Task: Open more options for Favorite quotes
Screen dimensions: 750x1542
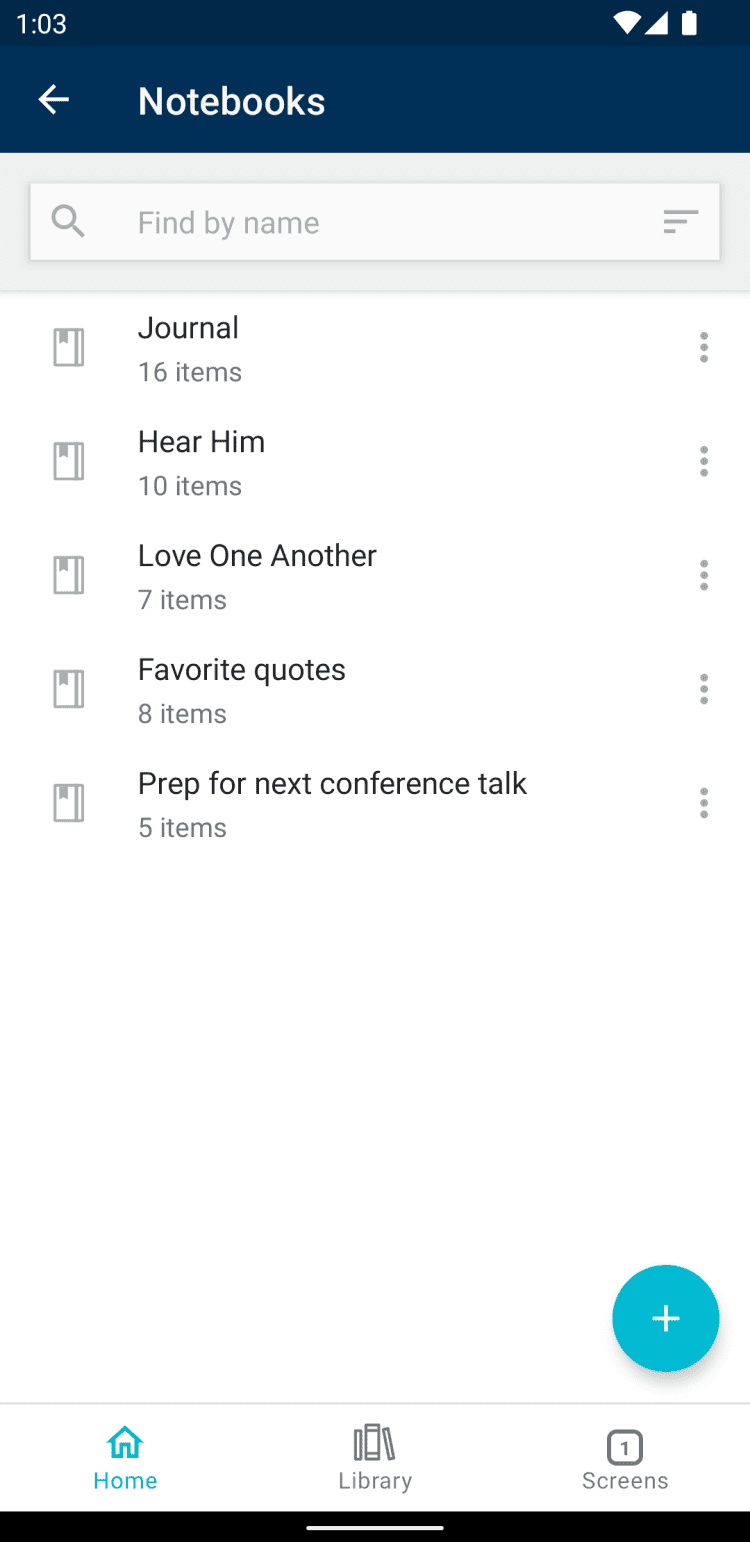Action: click(704, 690)
